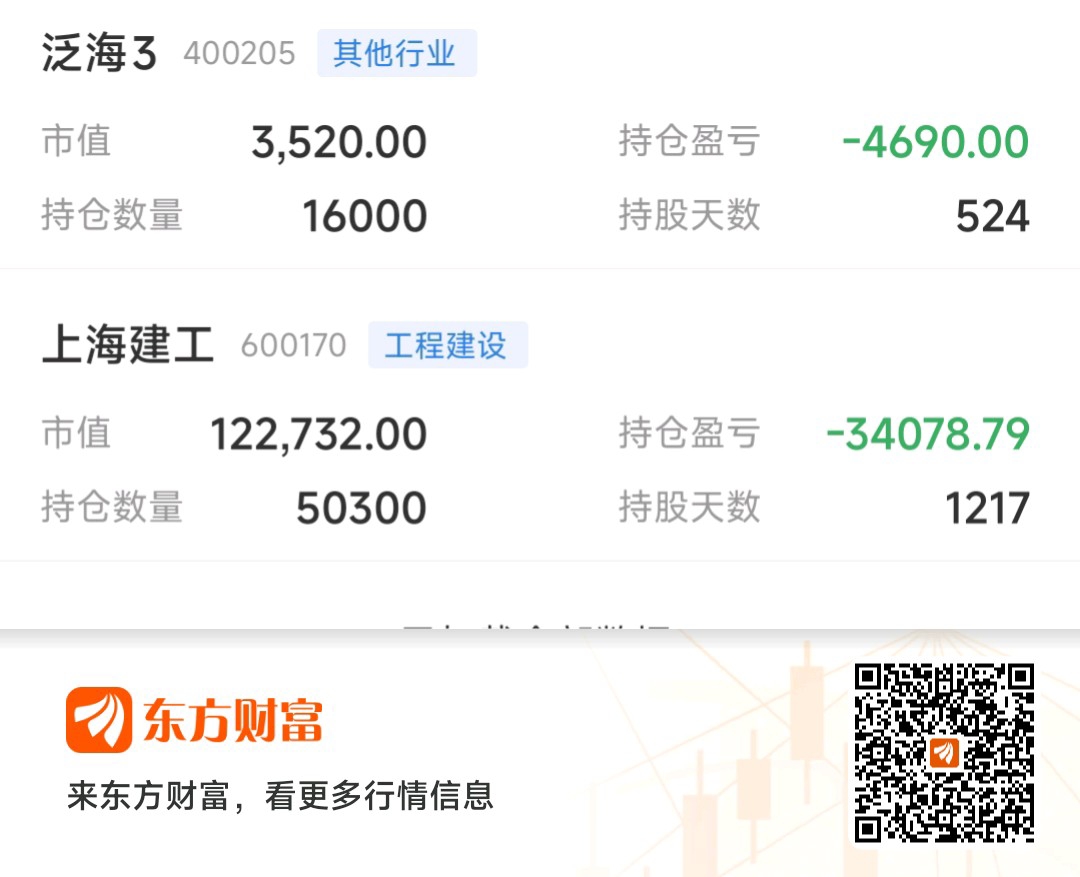
Task: Click 持仓盈亏 label in 上海建工 row
Action: (x=689, y=433)
